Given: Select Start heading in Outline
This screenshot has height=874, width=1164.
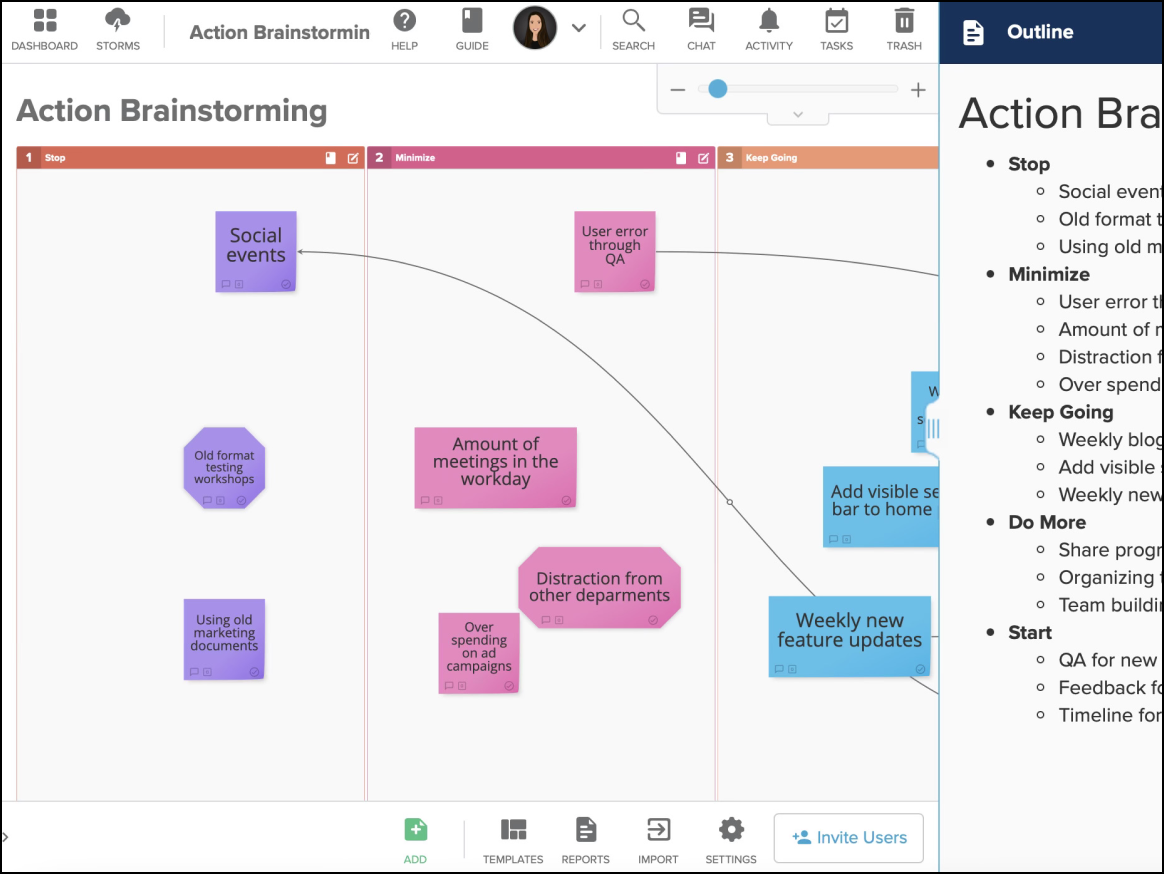Looking at the screenshot, I should (1030, 633).
